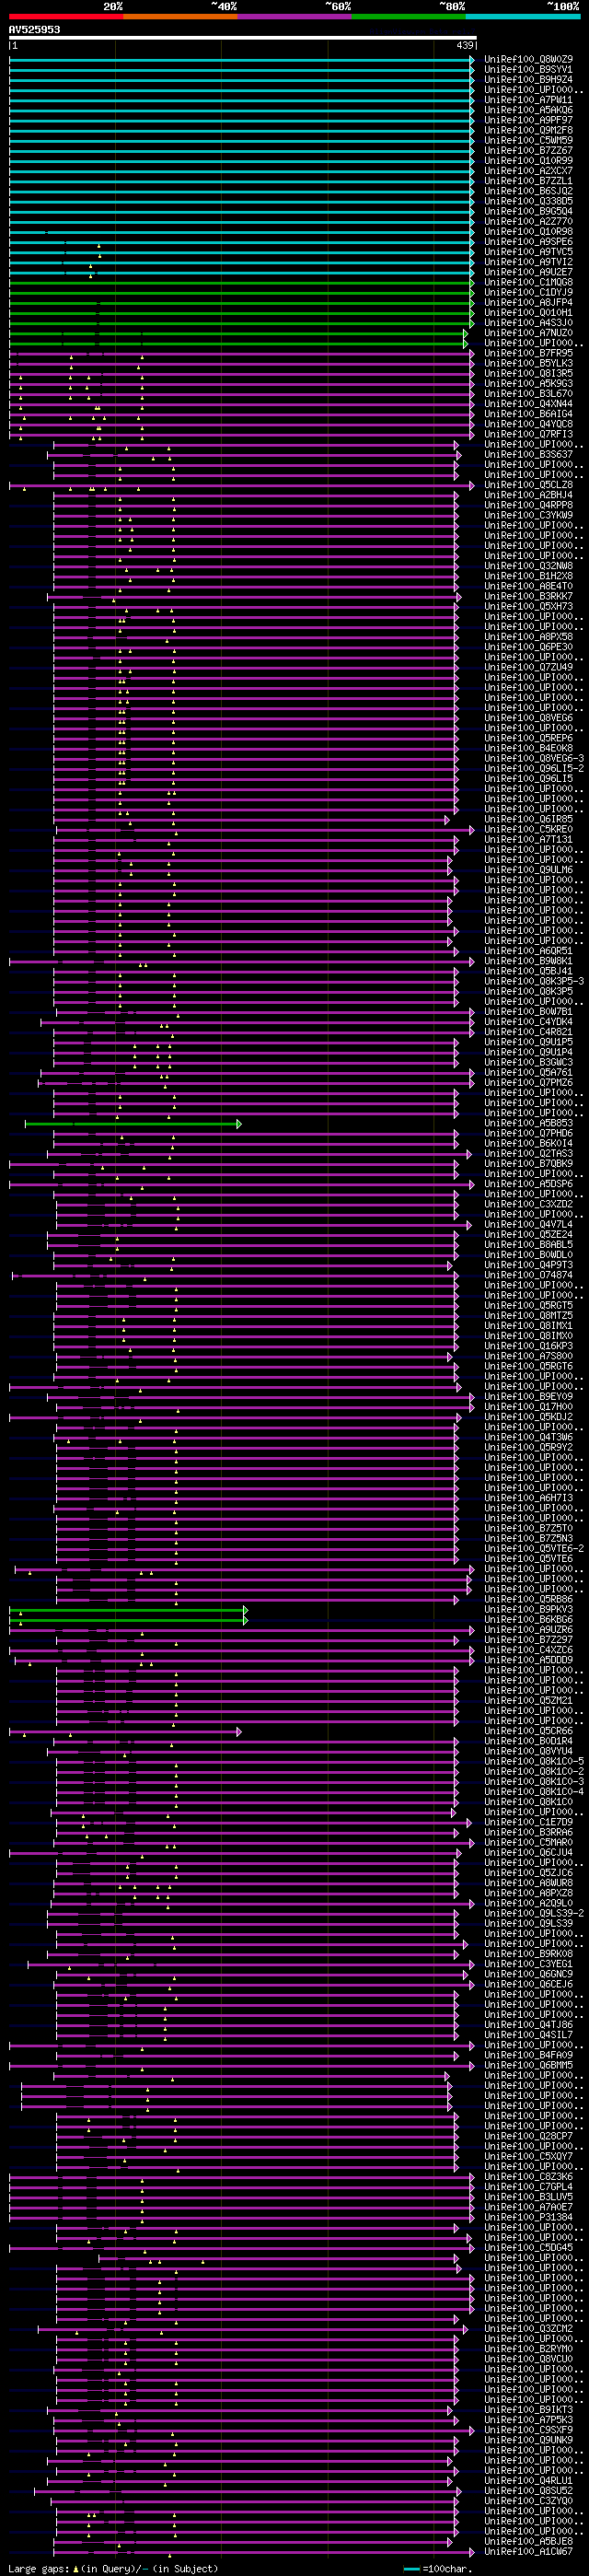Click the purple ~60% identity legend segment
589x2576 pixels.
[294, 16]
